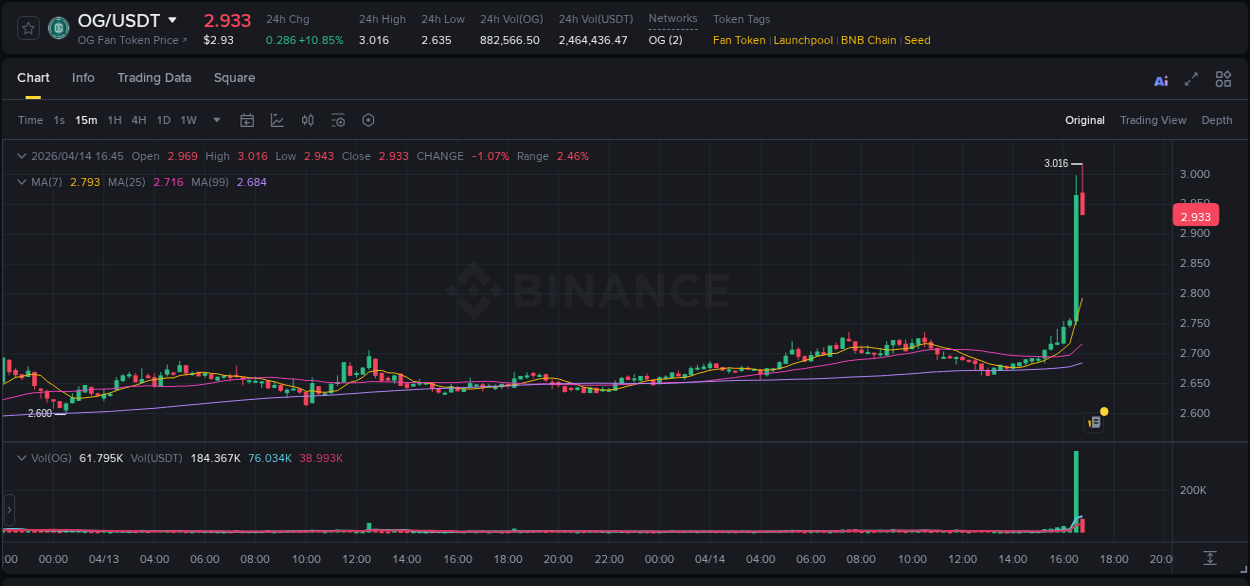Click the candlestick comparison icon
This screenshot has width=1250, height=586.
[x=307, y=119]
